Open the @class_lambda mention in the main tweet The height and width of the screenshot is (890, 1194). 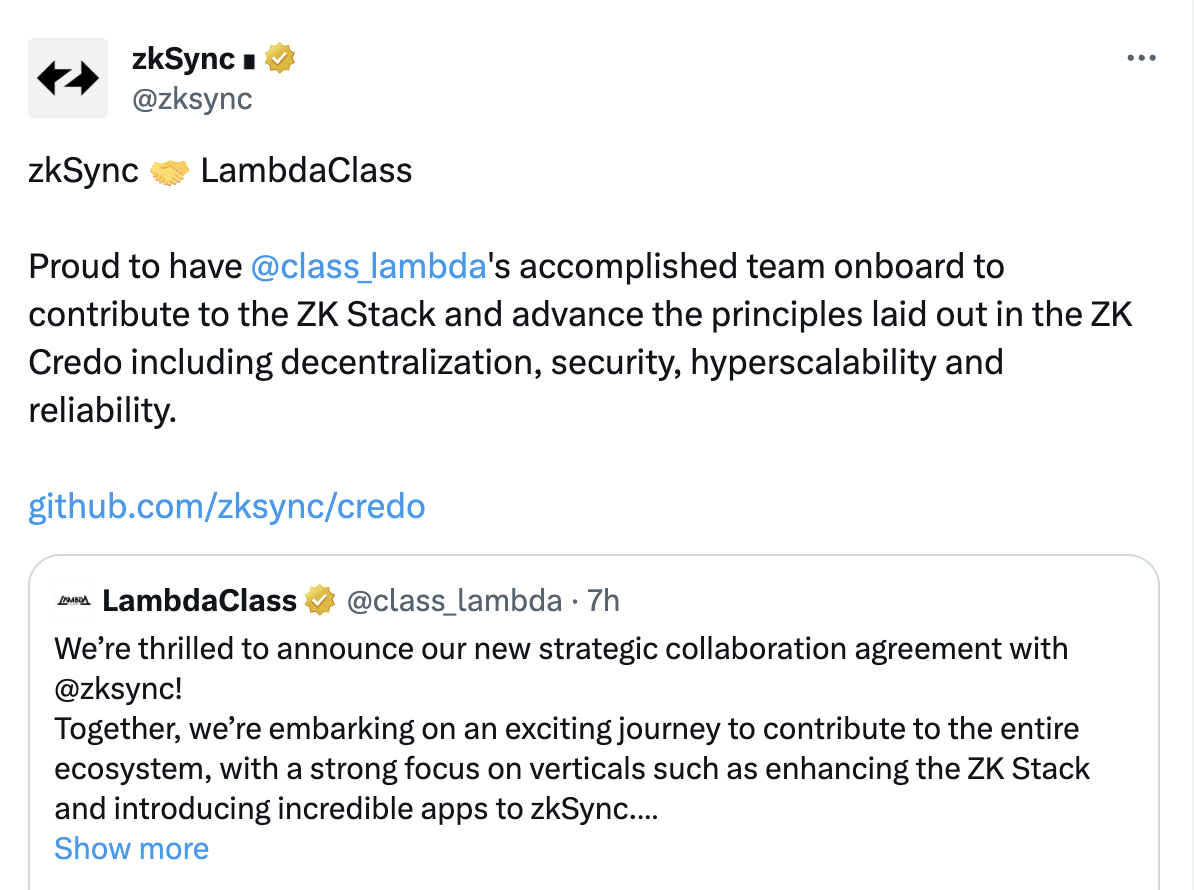pyautogui.click(x=368, y=267)
